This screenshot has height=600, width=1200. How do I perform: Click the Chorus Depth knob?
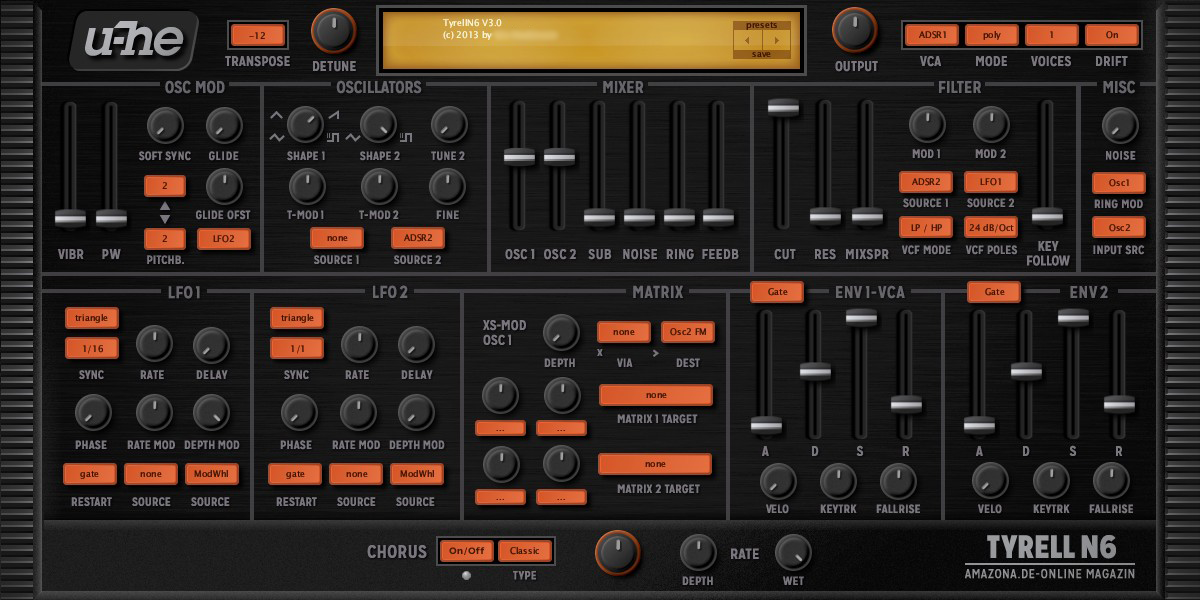pos(698,552)
